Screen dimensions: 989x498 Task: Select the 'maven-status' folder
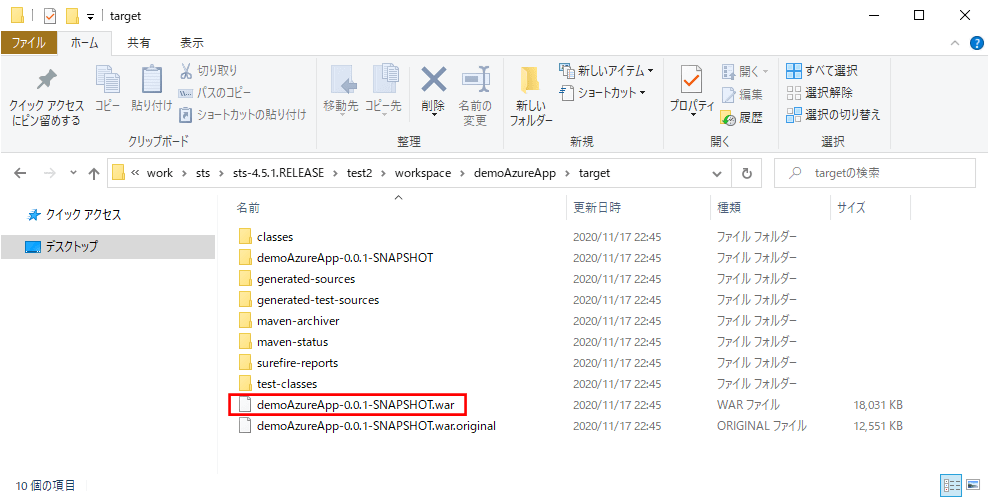292,342
